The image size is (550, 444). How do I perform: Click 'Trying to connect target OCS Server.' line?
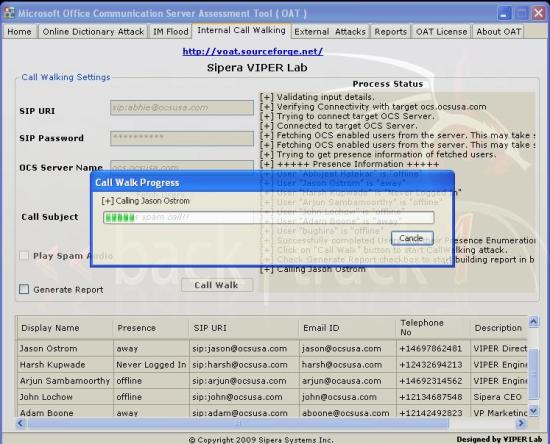pyautogui.click(x=347, y=116)
